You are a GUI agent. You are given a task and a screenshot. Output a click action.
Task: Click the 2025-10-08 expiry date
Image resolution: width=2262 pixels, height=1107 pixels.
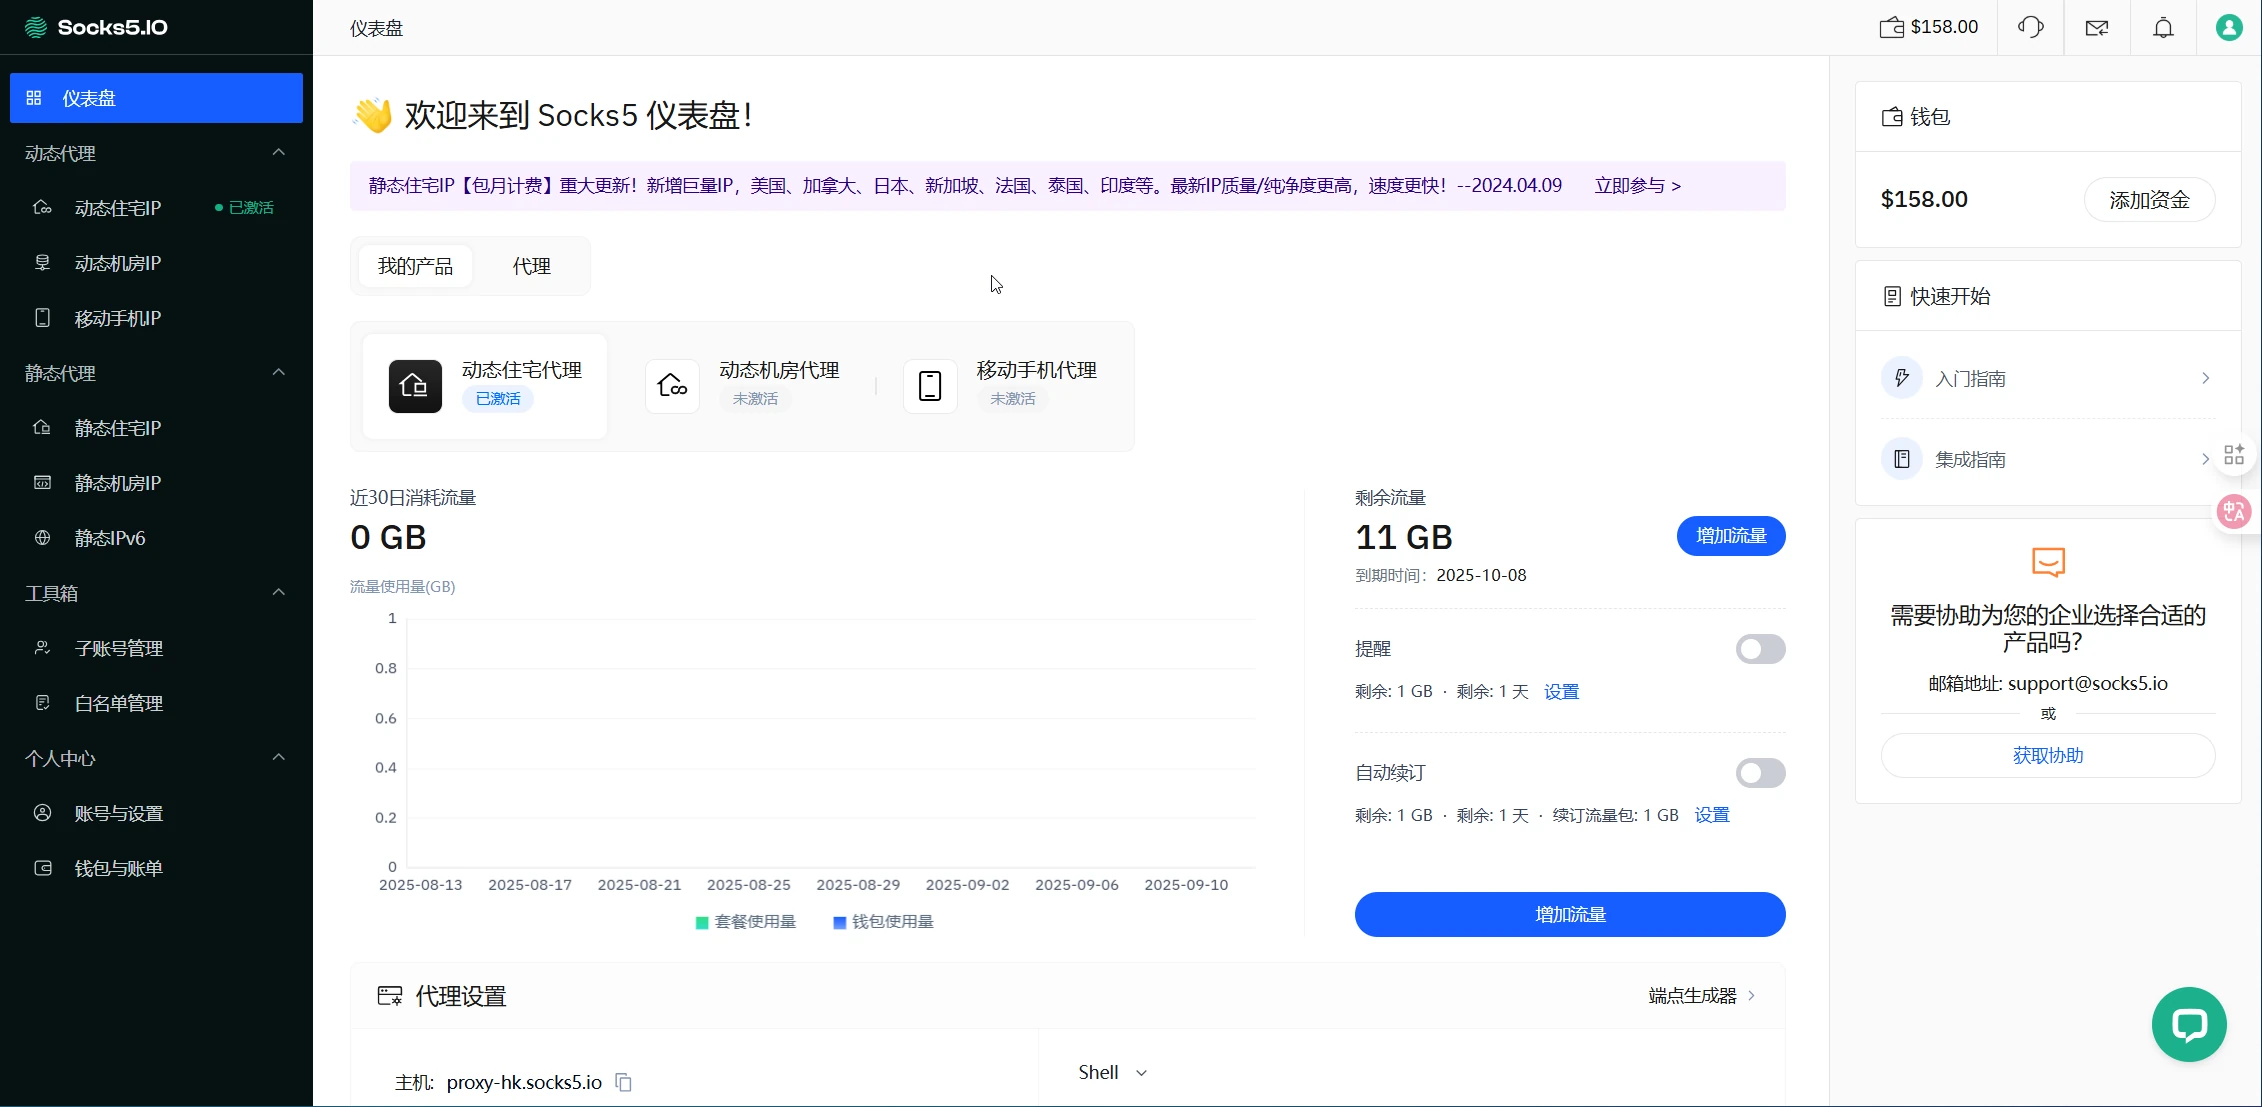pyautogui.click(x=1481, y=576)
